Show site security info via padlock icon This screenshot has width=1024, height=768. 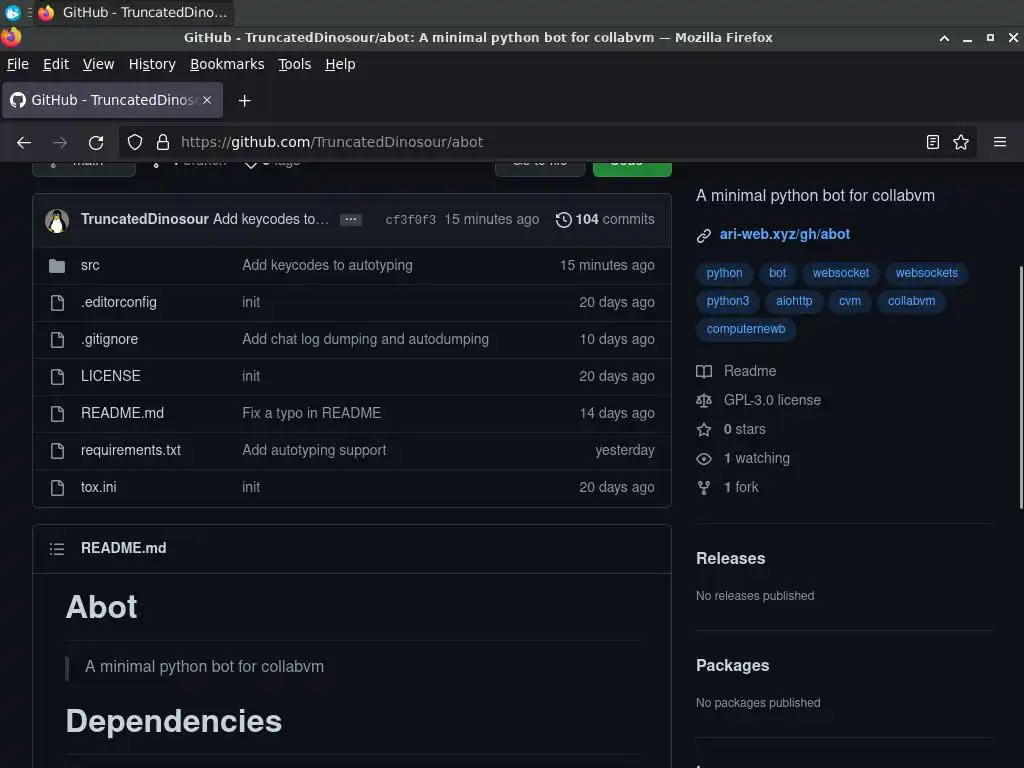(x=163, y=142)
